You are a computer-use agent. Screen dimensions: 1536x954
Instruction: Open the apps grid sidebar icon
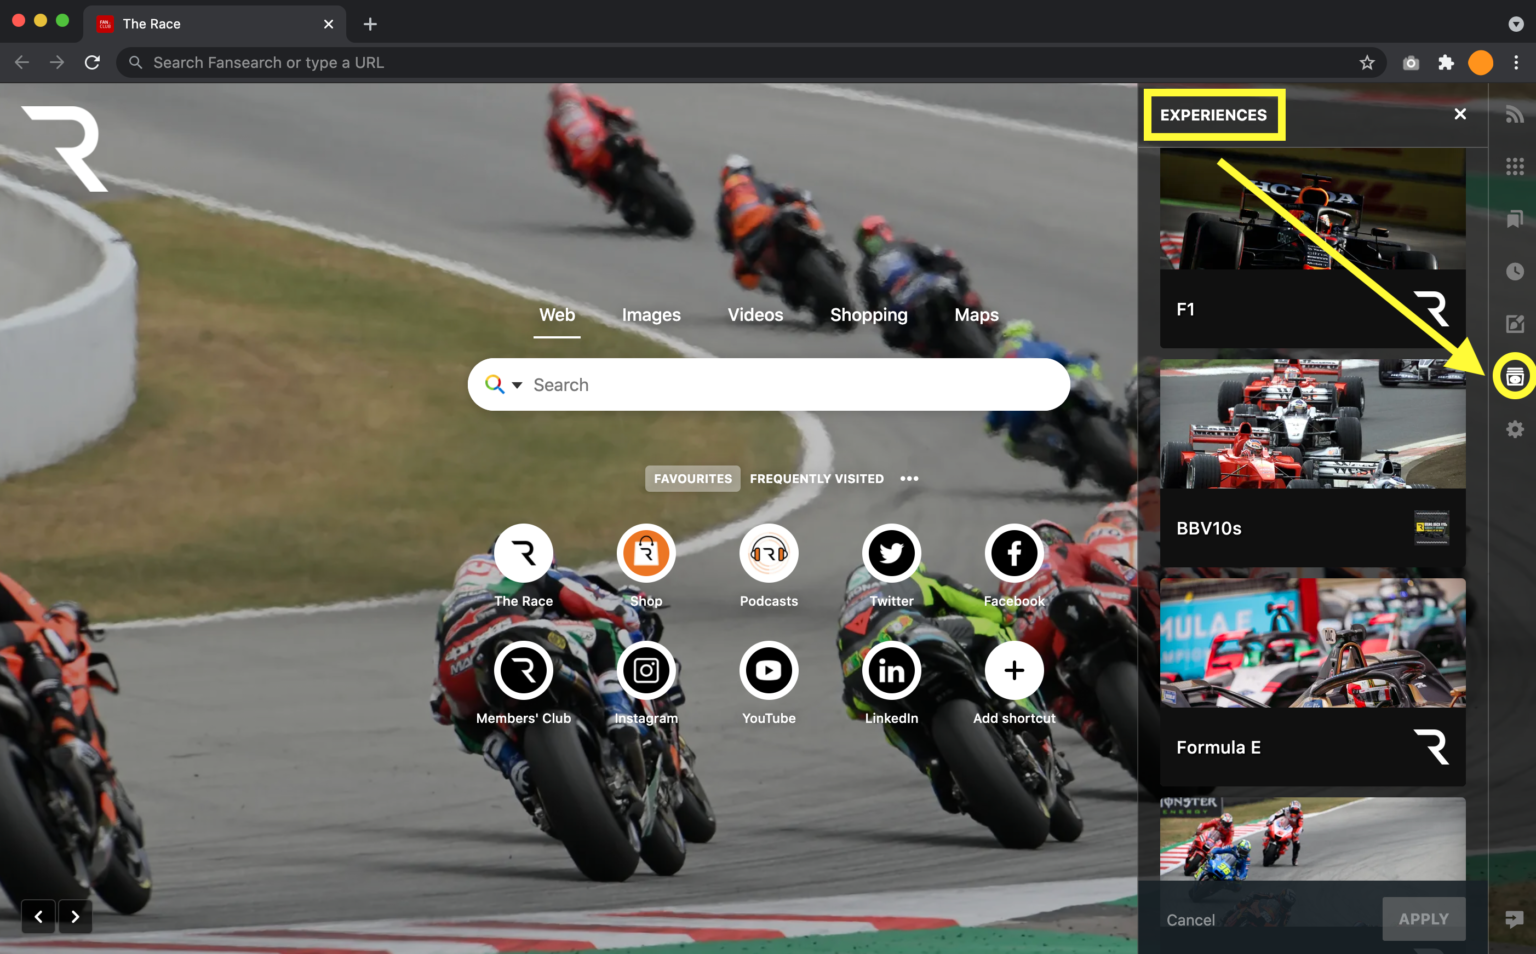click(1514, 166)
